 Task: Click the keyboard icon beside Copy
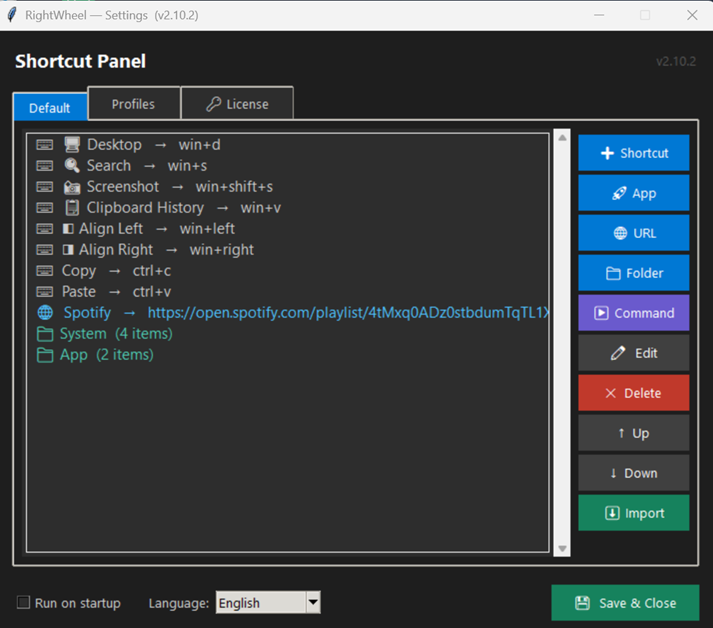45,271
